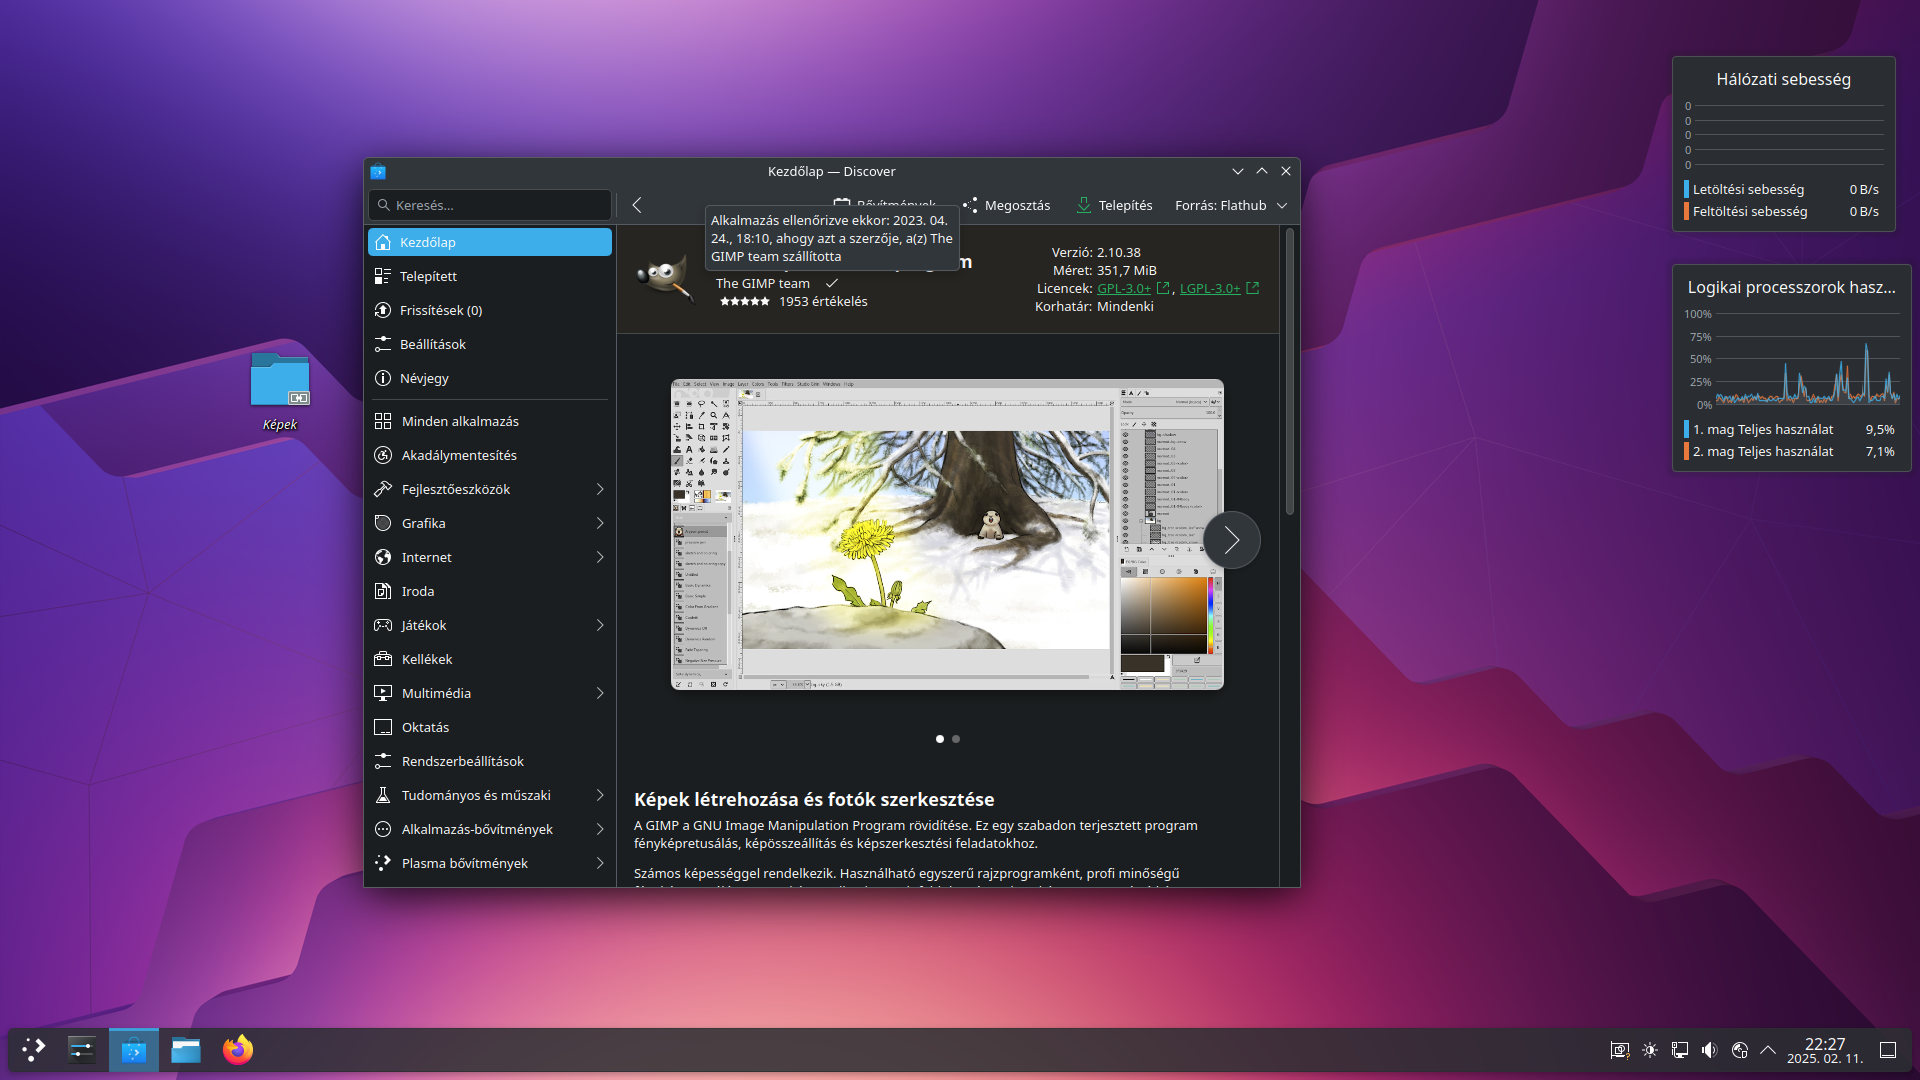Select Minden alkalmazás category
This screenshot has height=1080, width=1920.
tap(489, 421)
